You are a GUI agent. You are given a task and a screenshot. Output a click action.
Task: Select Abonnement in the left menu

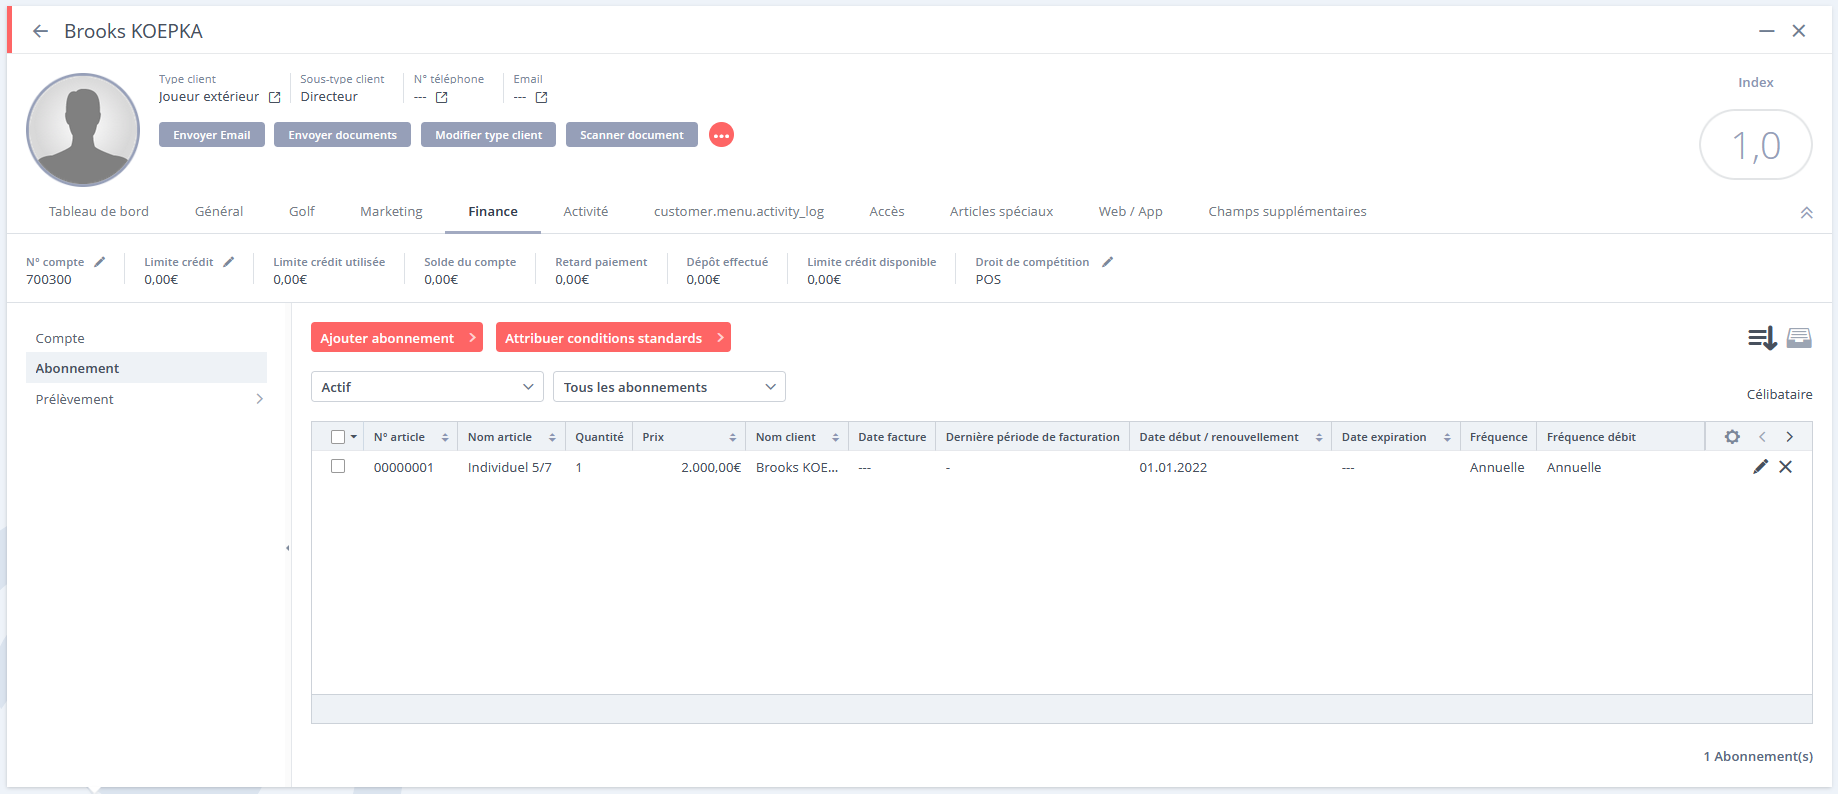pyautogui.click(x=146, y=368)
